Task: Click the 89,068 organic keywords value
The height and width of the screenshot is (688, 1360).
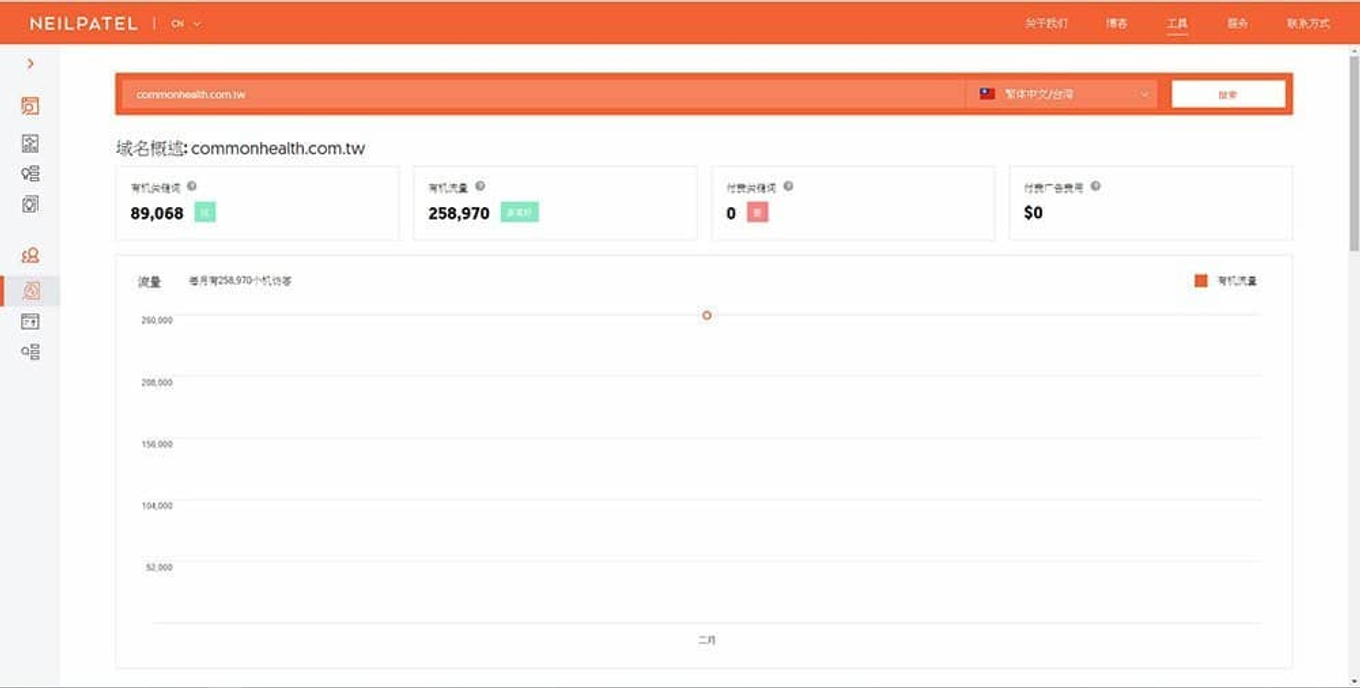Action: click(x=157, y=213)
